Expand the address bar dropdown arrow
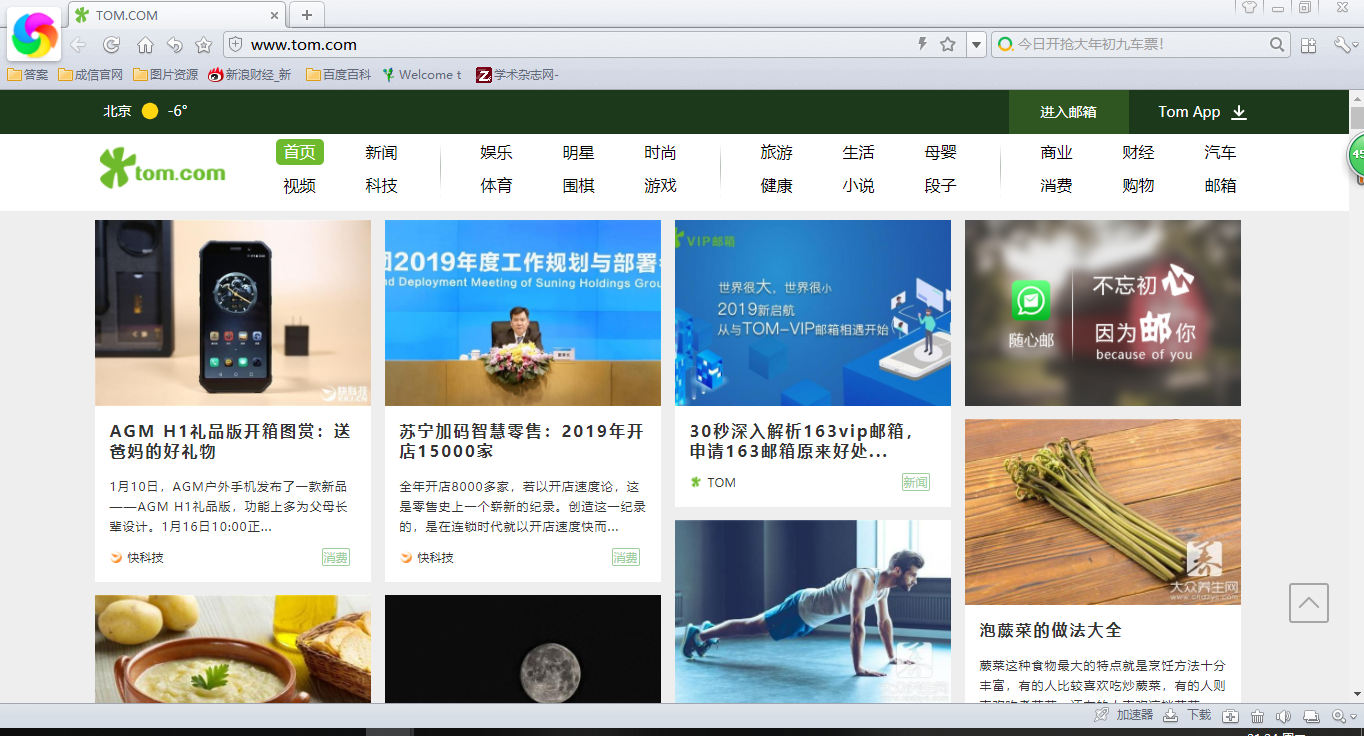The width and height of the screenshot is (1364, 736). [976, 45]
